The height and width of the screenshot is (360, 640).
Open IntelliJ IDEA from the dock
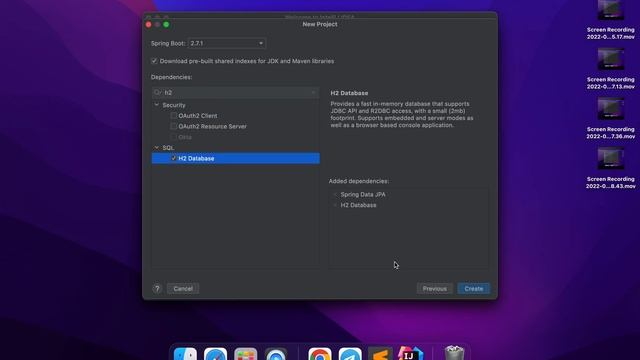[x=411, y=353]
